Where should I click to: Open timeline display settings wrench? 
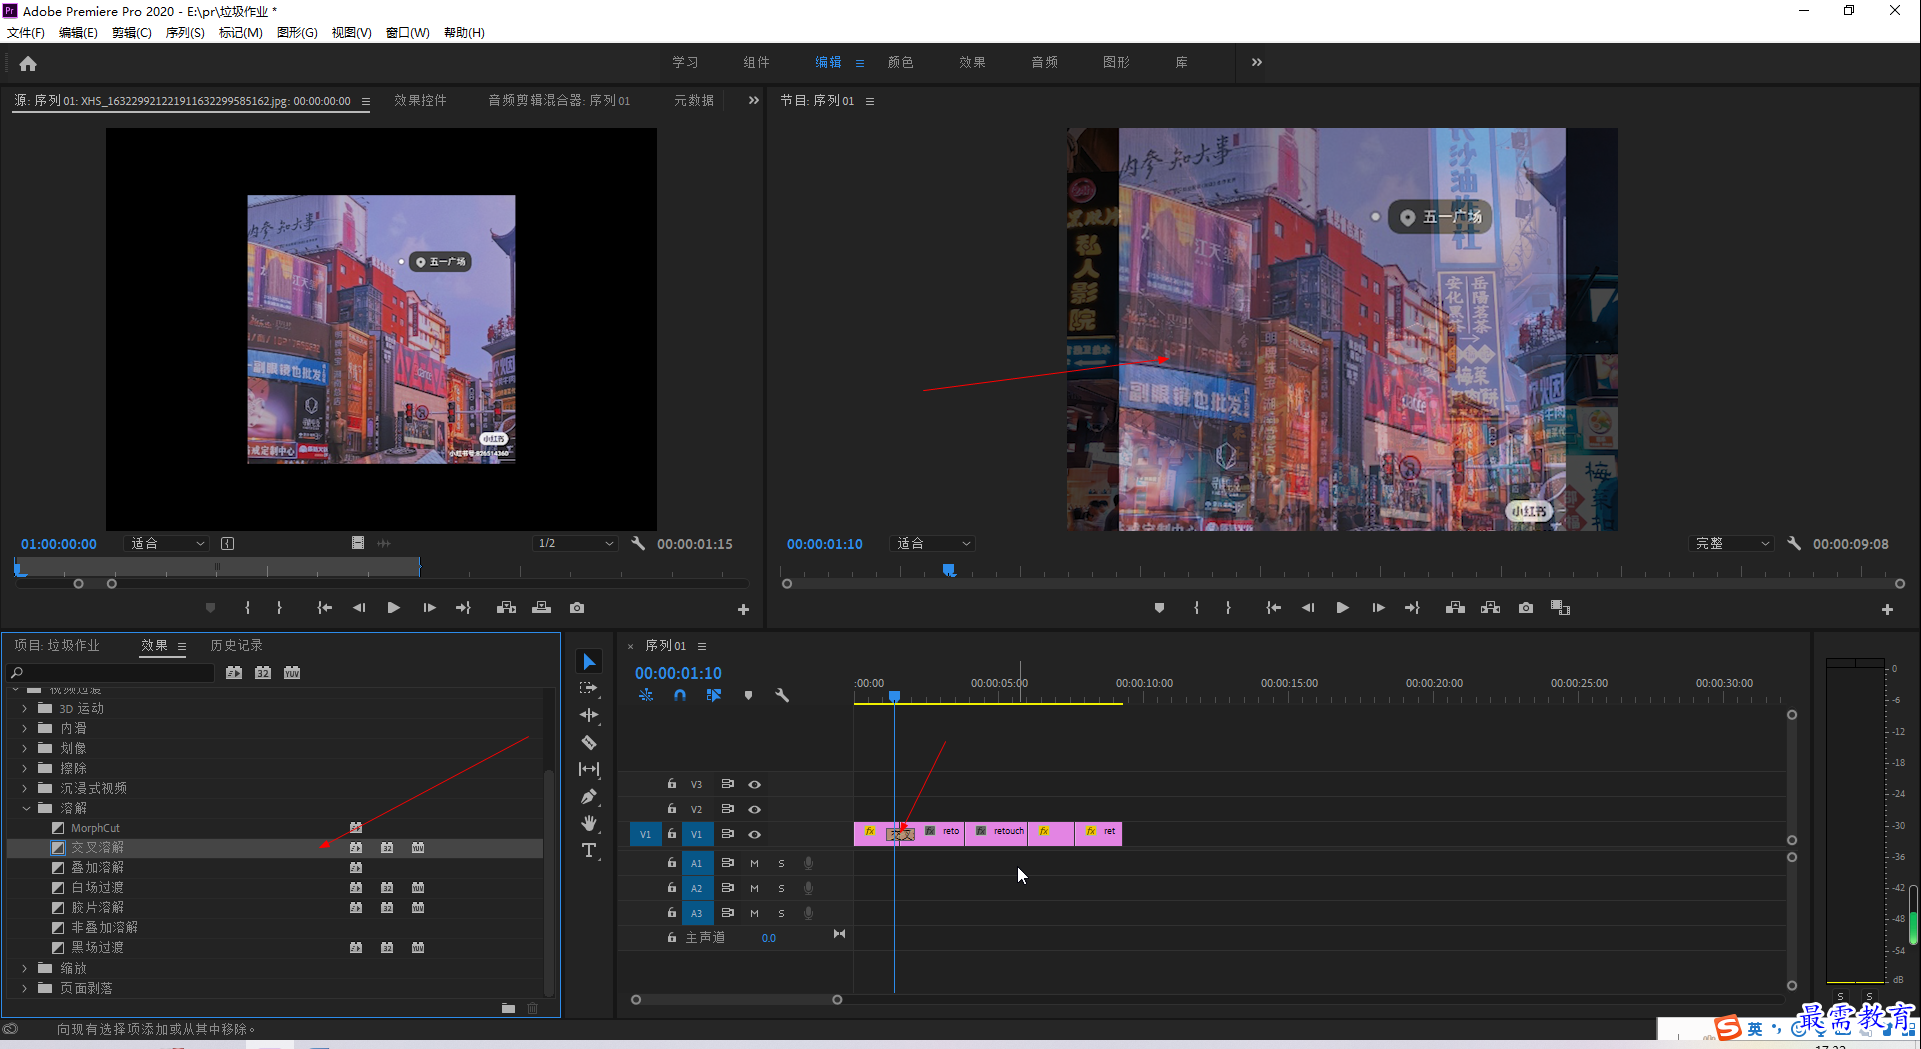(x=782, y=695)
